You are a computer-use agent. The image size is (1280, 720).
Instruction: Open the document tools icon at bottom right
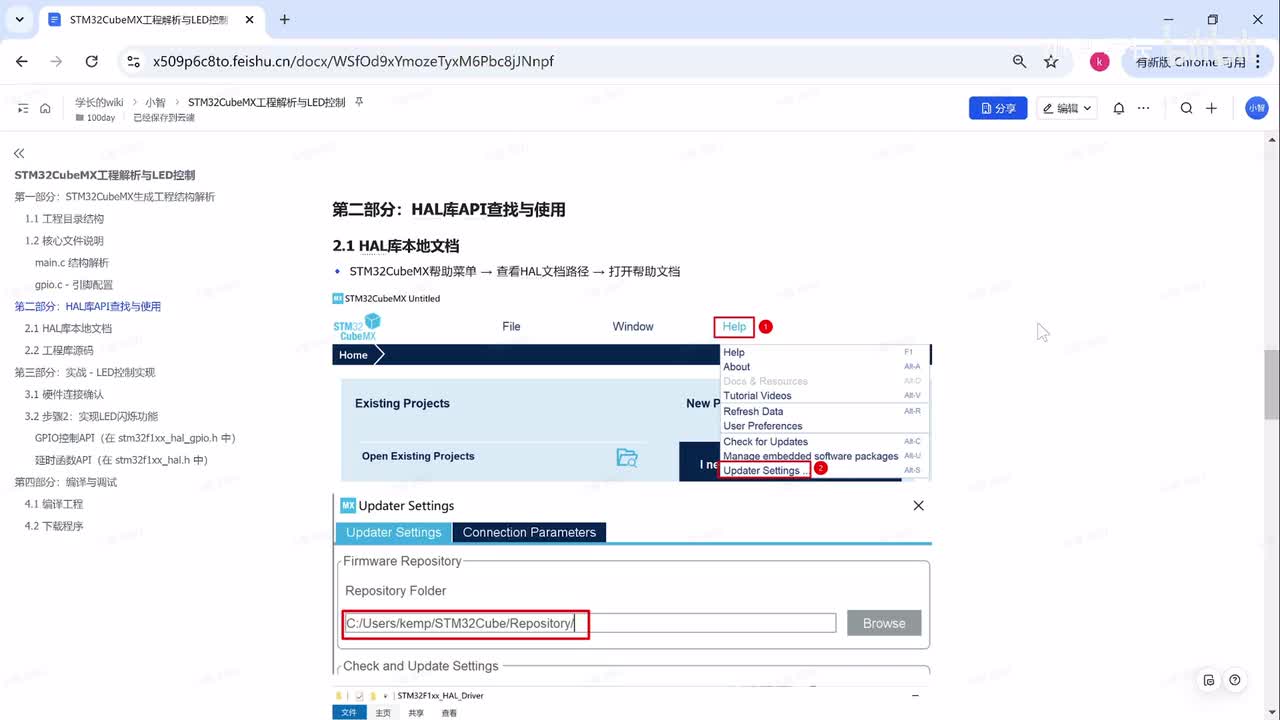1209,680
